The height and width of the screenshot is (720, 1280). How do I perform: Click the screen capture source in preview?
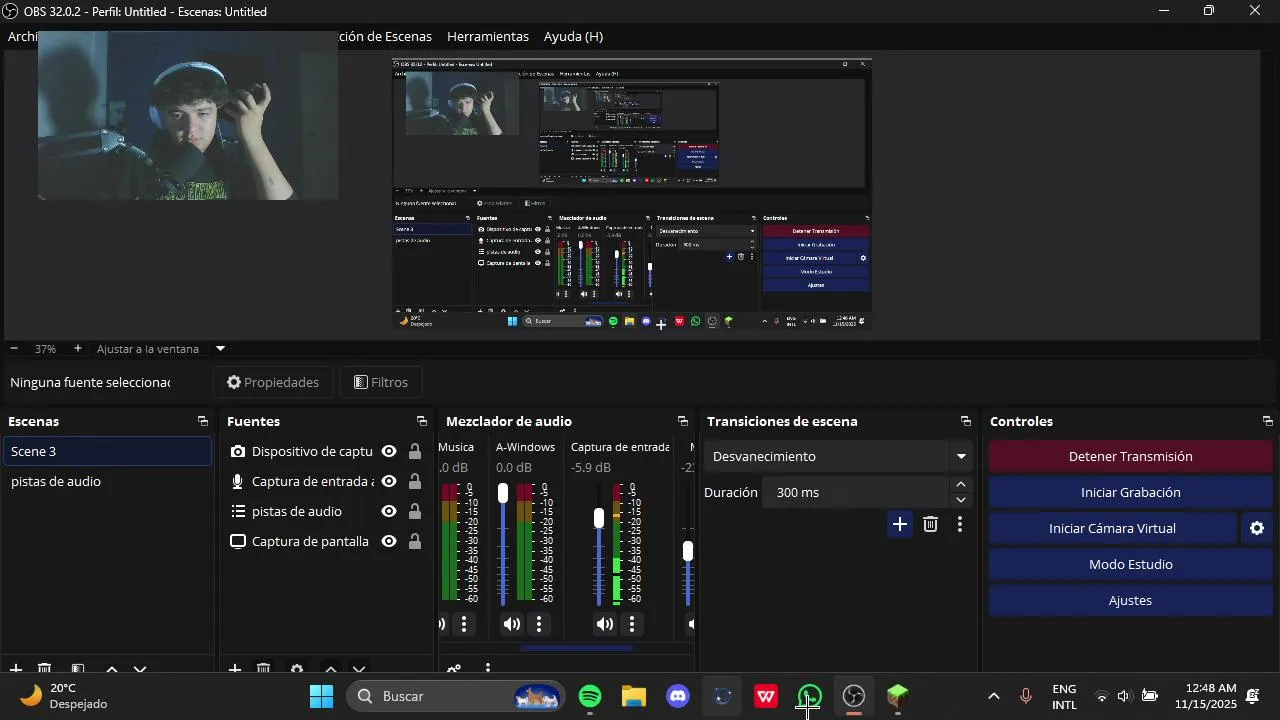631,194
